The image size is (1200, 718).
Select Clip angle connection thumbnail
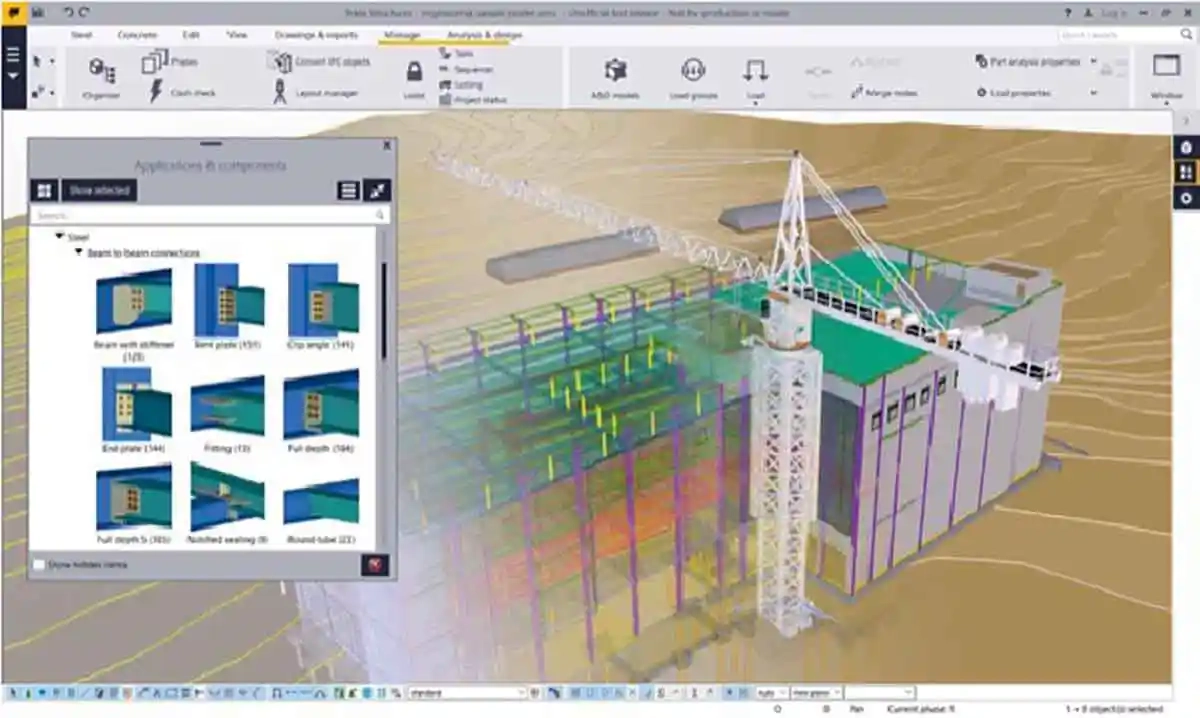pos(323,301)
